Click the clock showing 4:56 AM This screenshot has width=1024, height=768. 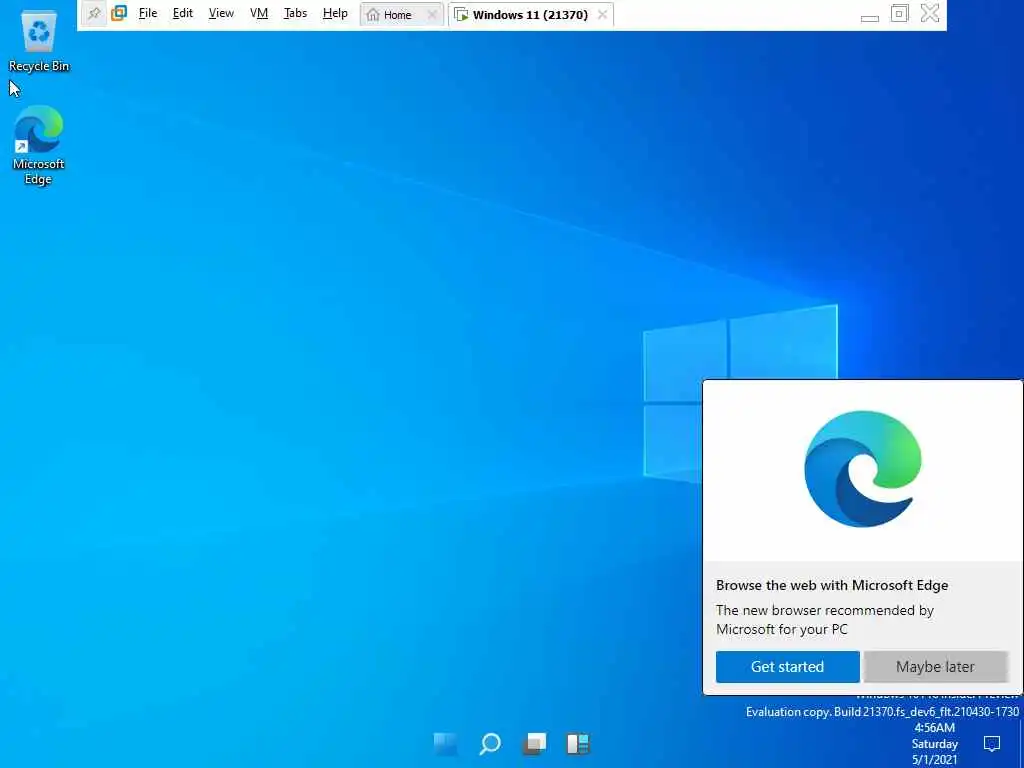click(x=935, y=744)
